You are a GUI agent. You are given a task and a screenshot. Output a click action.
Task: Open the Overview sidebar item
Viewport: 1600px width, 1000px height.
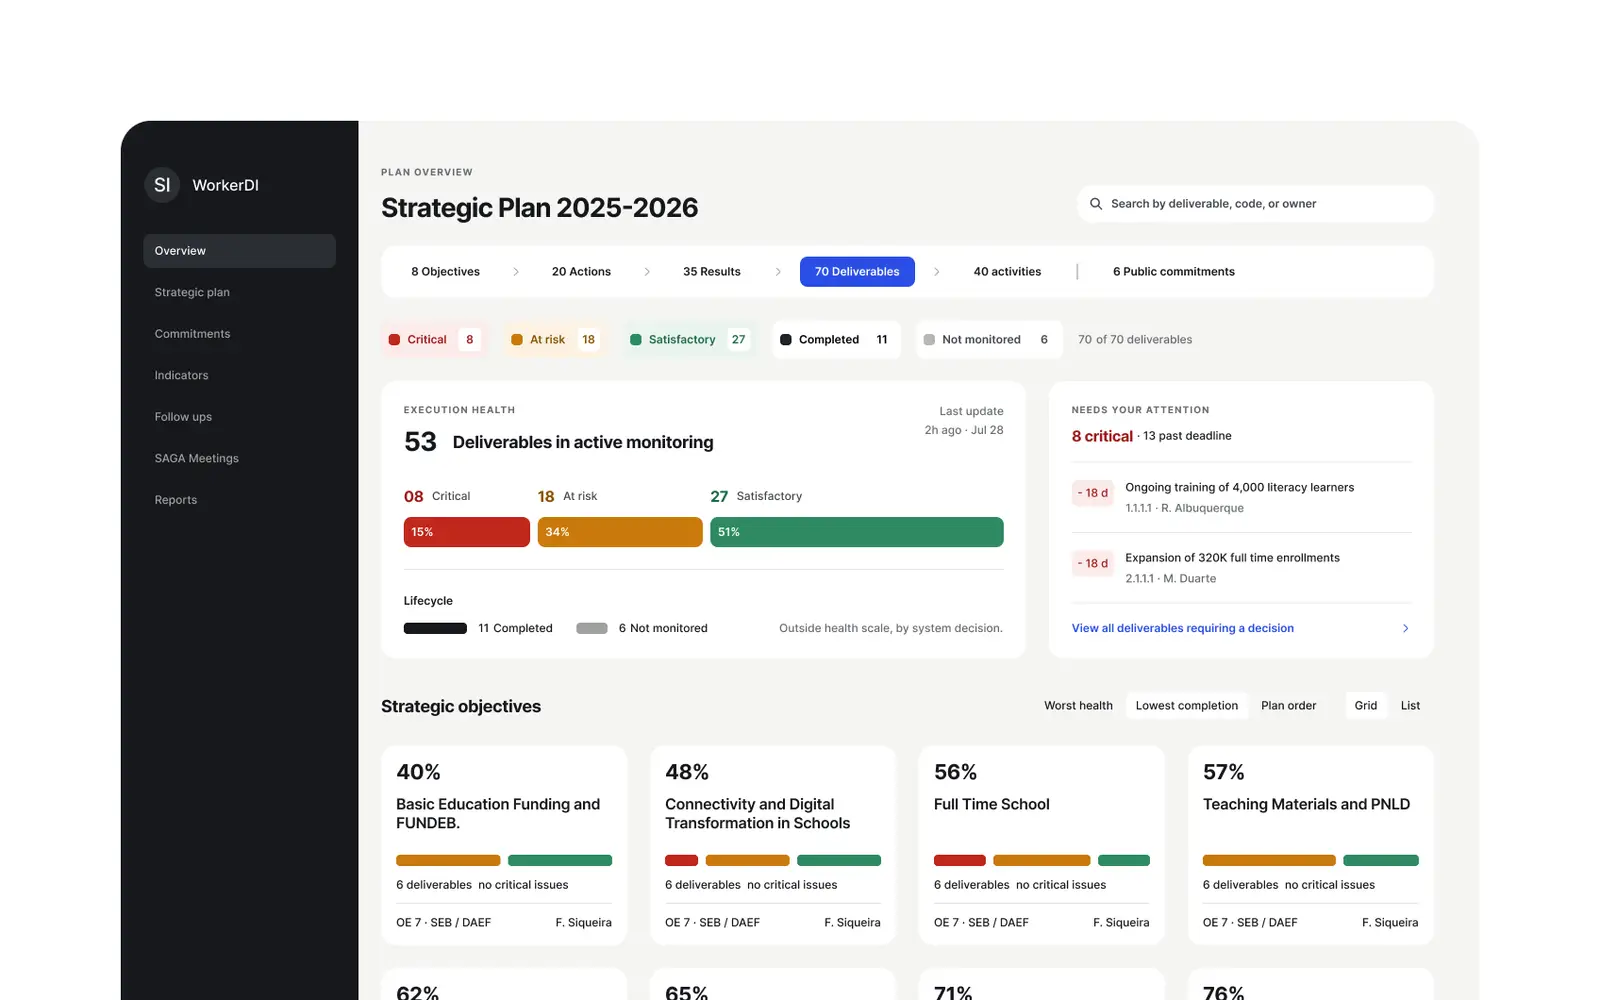coord(239,251)
